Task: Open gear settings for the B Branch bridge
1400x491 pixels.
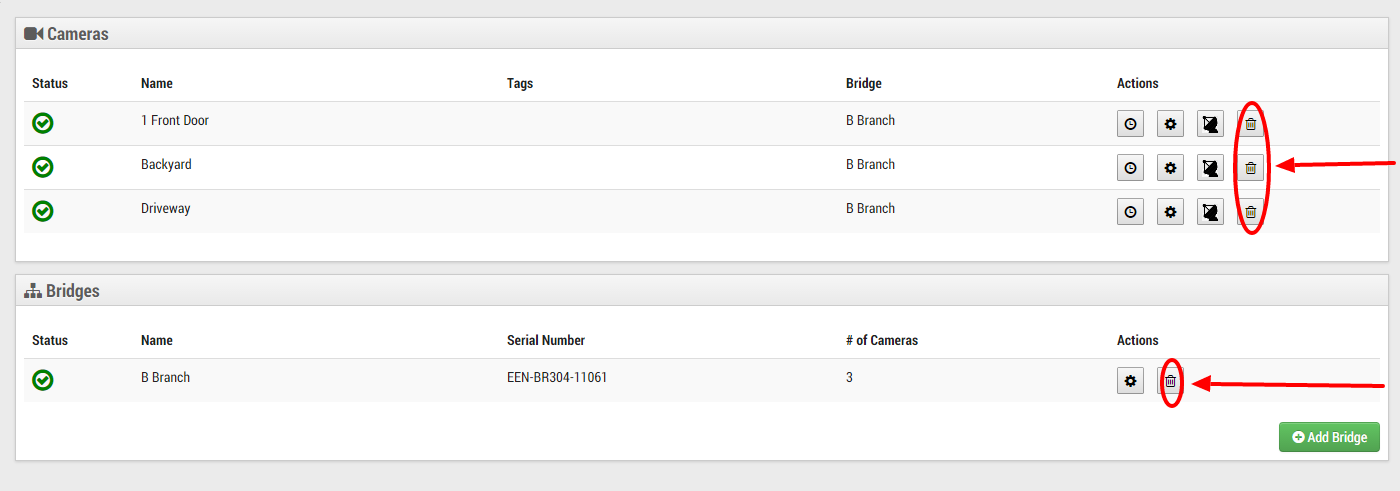Action: [x=1130, y=381]
